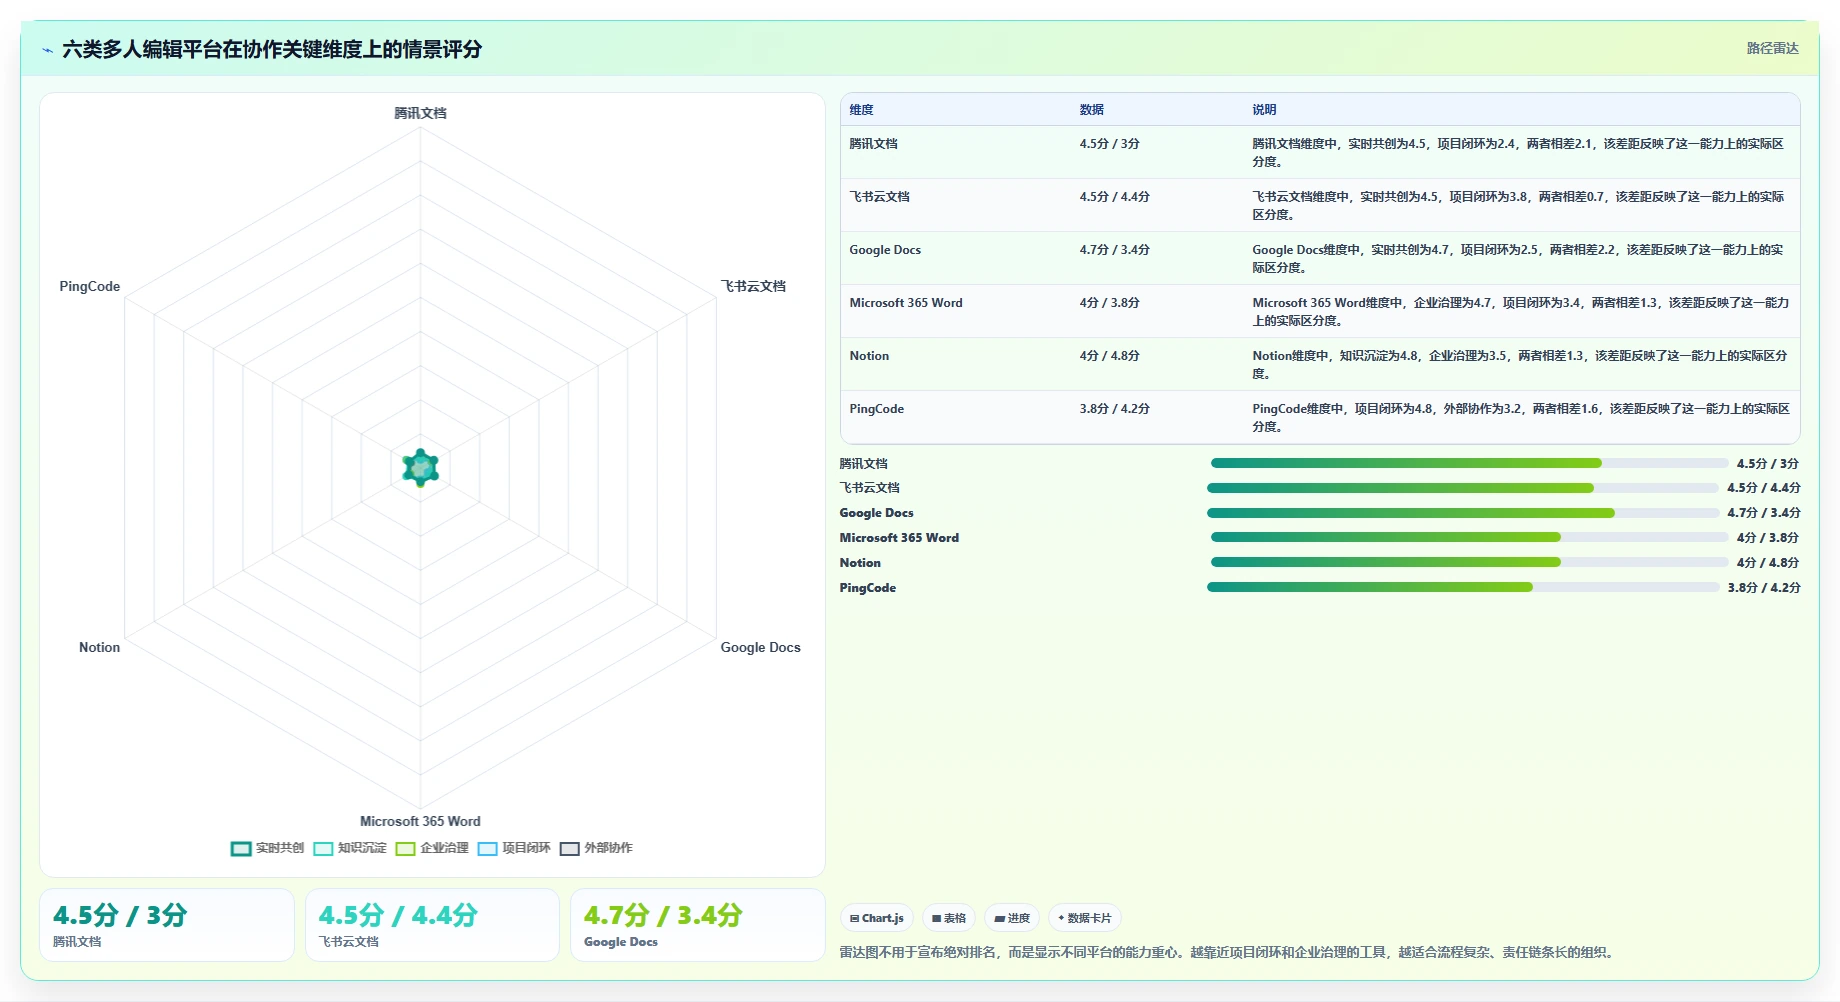Click the Google Docs axis label on radar
The image size is (1840, 1002).
(760, 648)
